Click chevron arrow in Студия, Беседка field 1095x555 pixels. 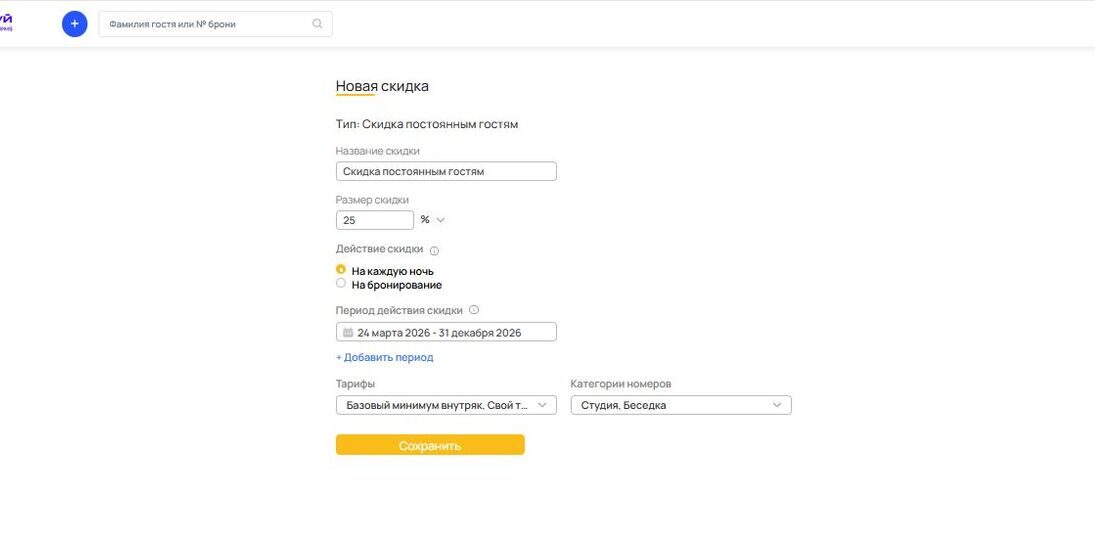pos(777,405)
